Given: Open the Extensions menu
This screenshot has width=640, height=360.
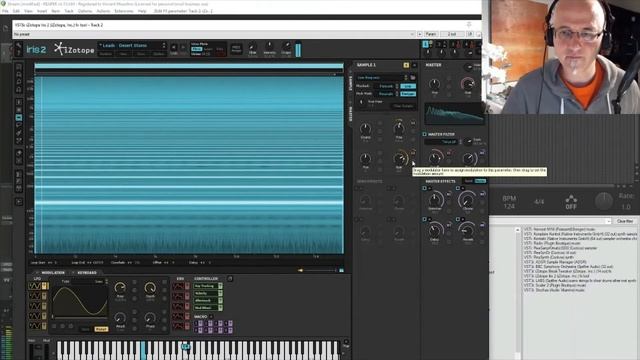Looking at the screenshot, I should tap(124, 11).
